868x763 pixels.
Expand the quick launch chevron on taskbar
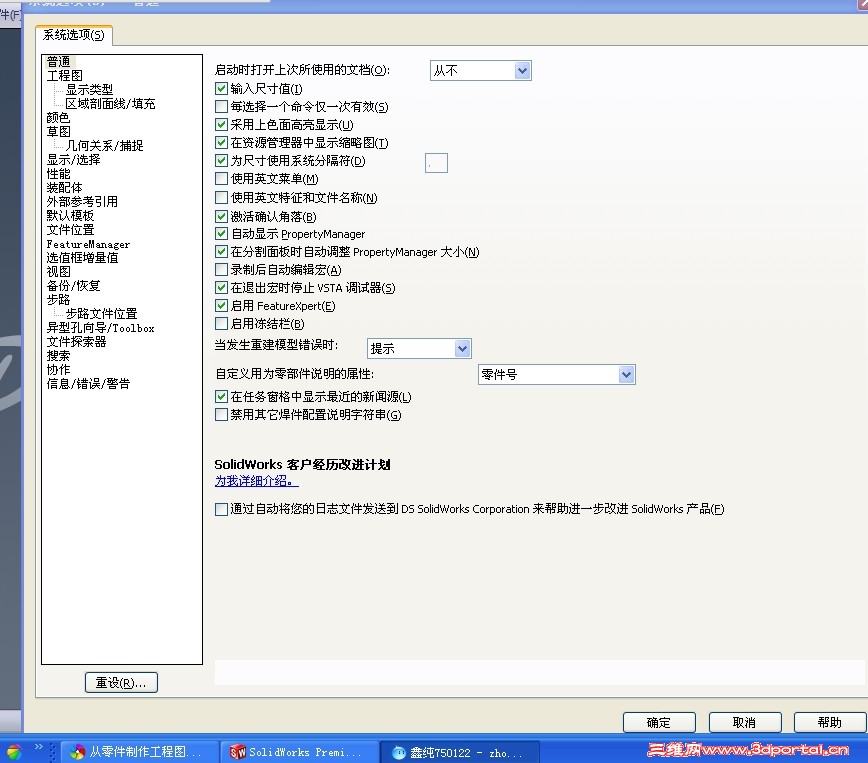tap(39, 746)
